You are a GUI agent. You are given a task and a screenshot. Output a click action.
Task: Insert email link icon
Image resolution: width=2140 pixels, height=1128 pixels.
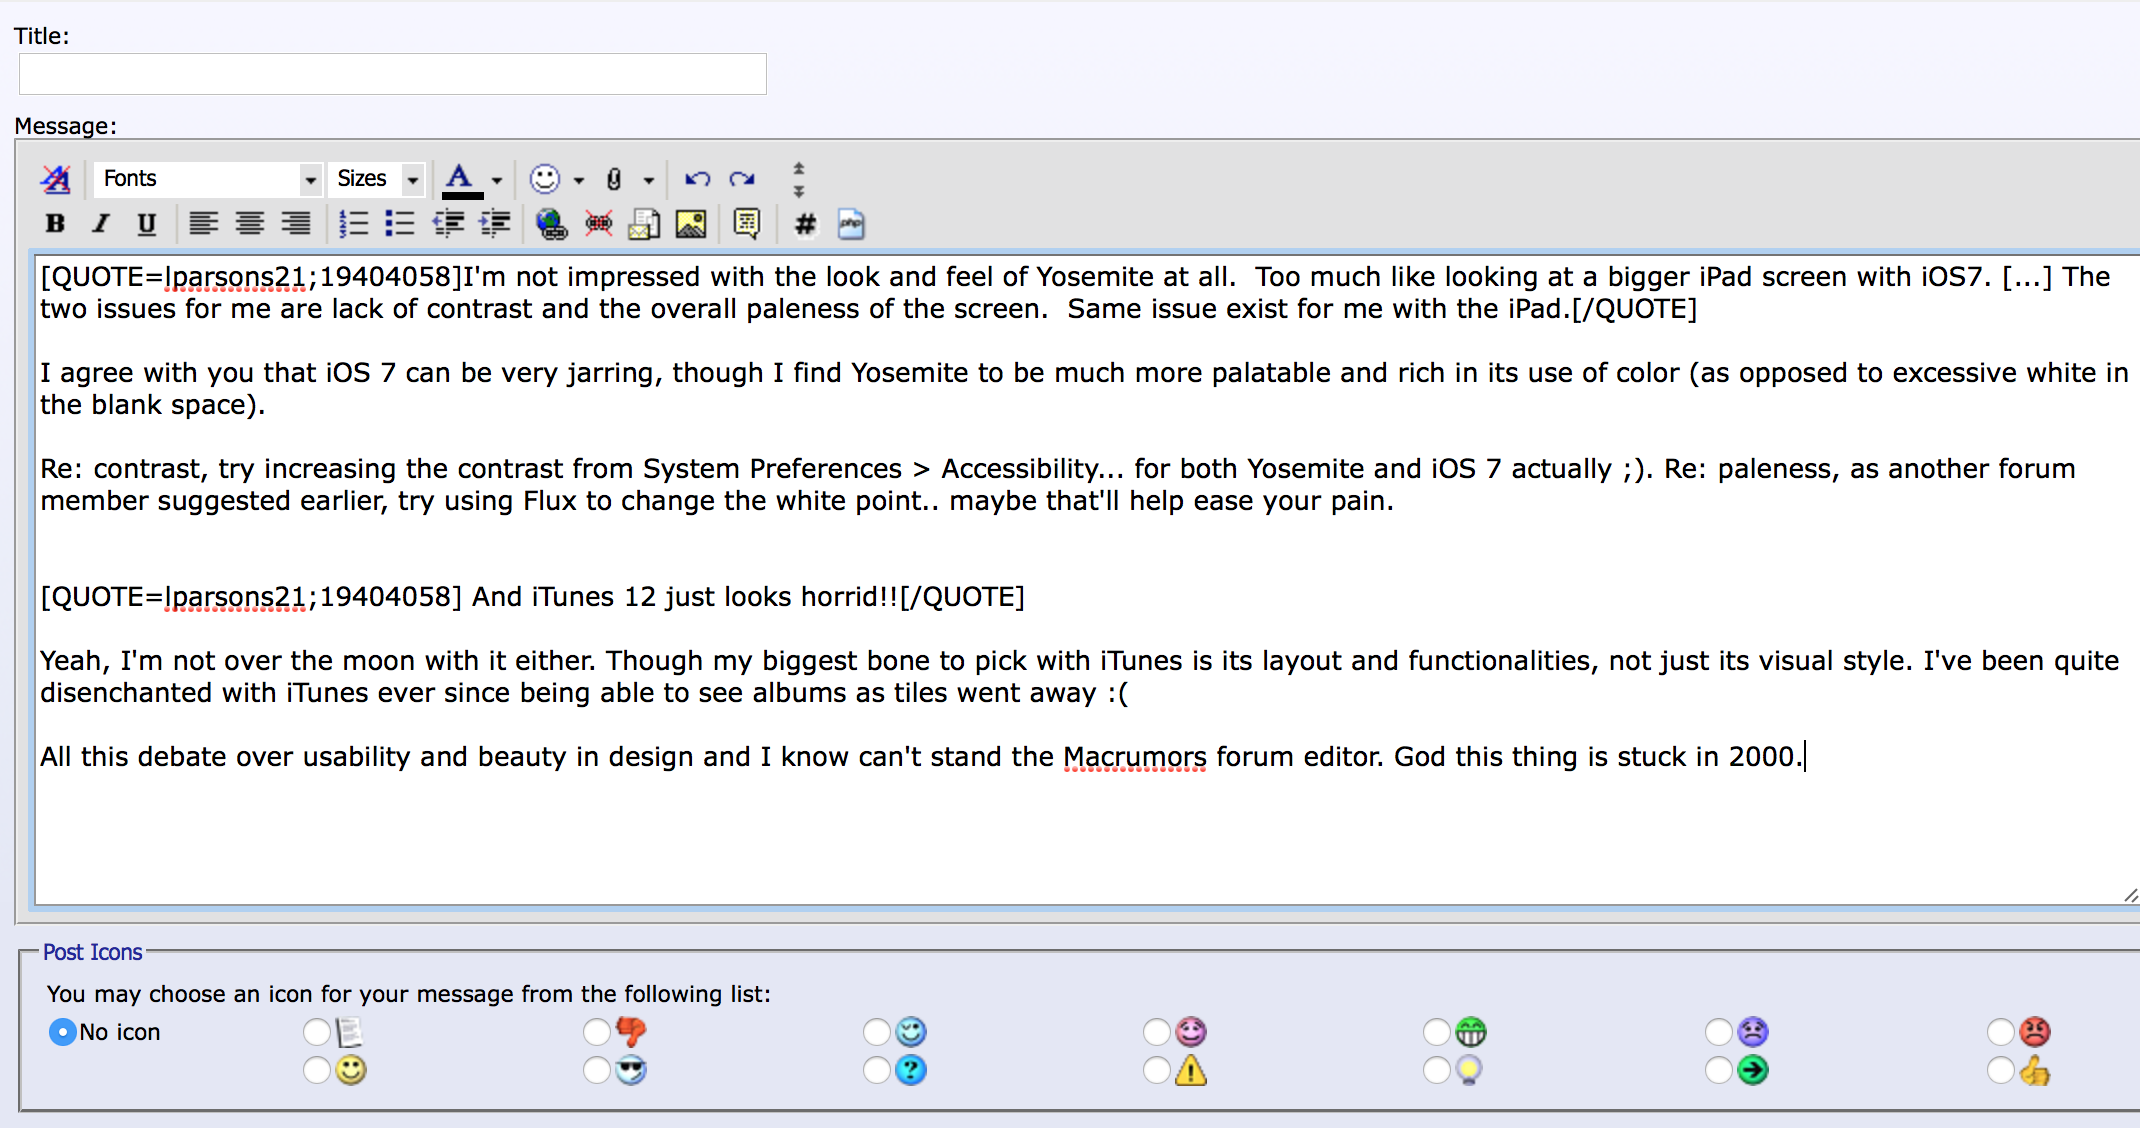[644, 224]
